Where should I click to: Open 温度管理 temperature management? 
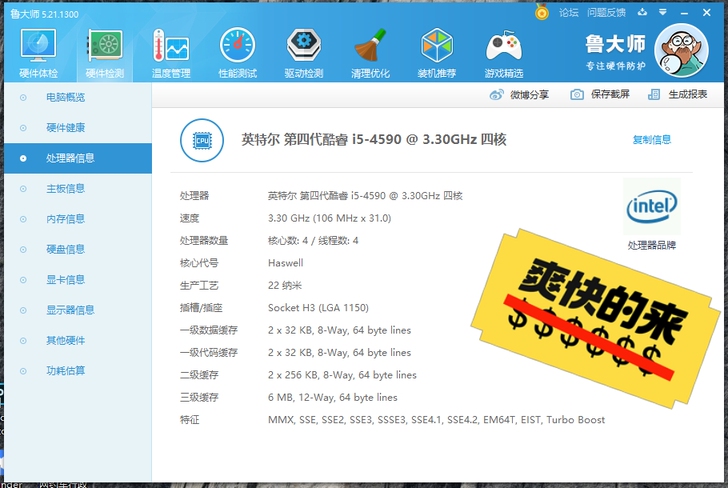[x=171, y=53]
